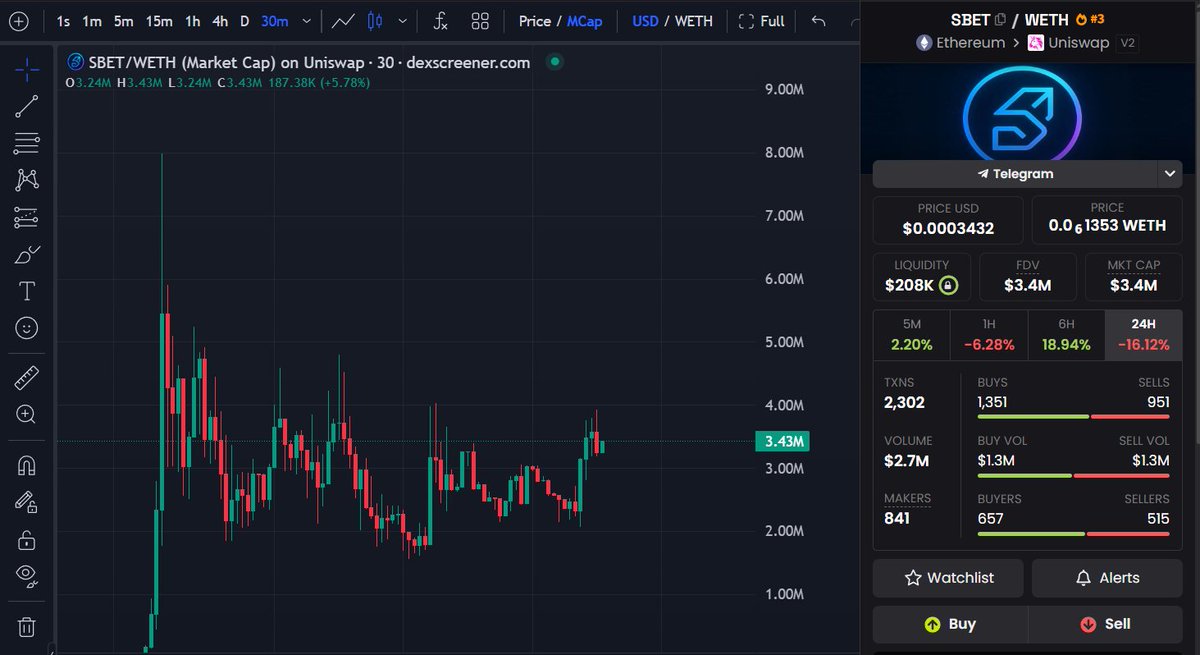
Task: Select the trend line drawing tool
Action: 27,106
